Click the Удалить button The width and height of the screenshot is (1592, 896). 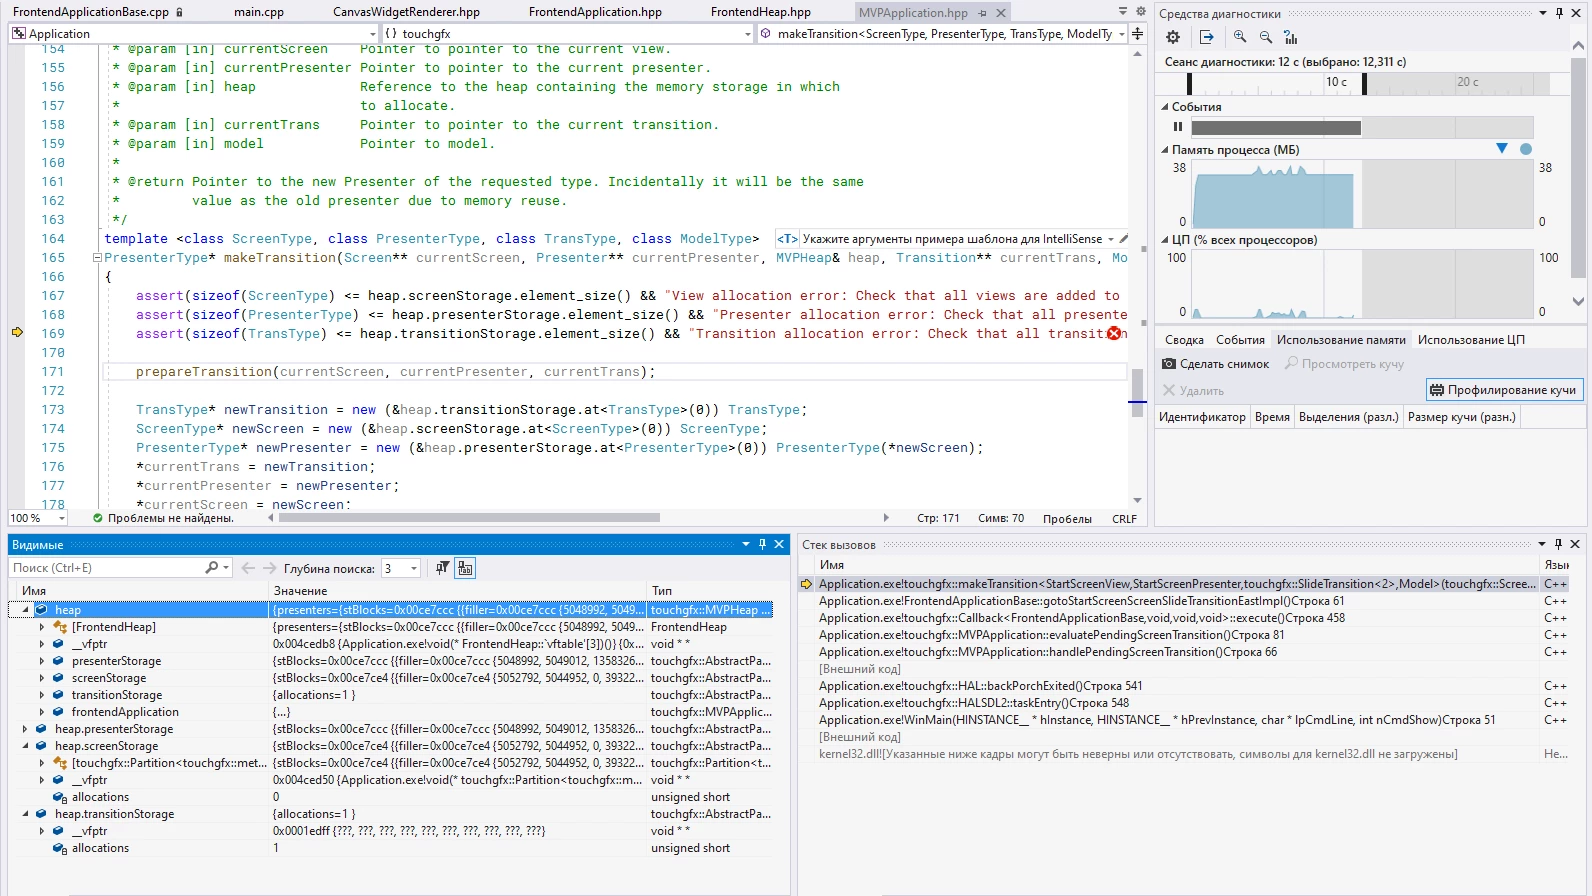(1193, 391)
